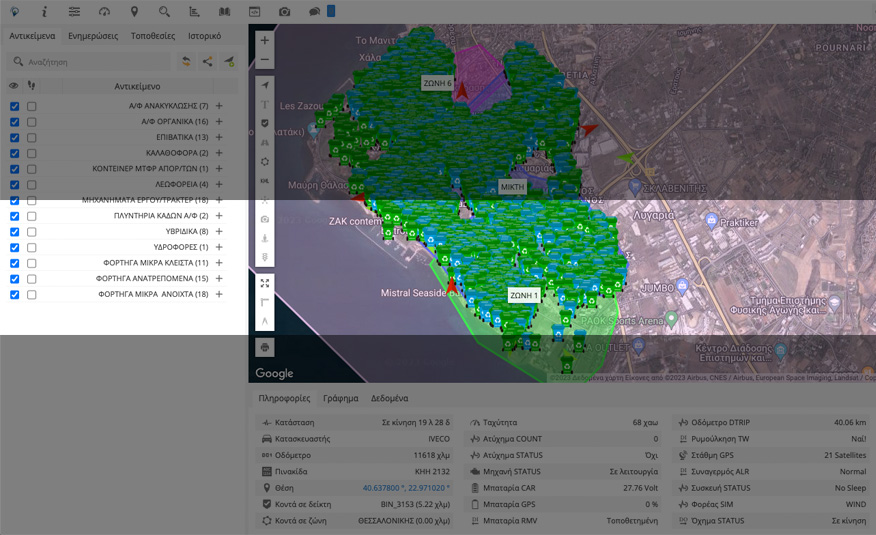Image resolution: width=876 pixels, height=535 pixels.
Task: Click the share icon beside search box
Action: [207, 62]
